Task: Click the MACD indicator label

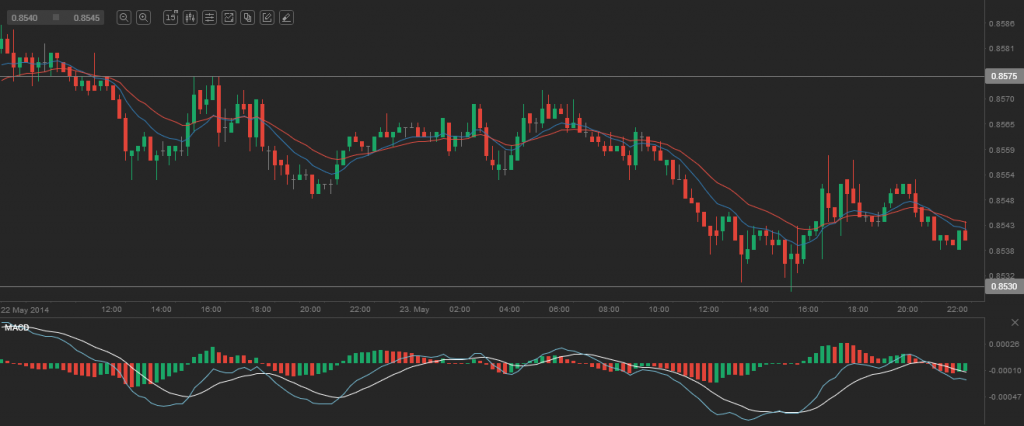Action: pos(16,327)
